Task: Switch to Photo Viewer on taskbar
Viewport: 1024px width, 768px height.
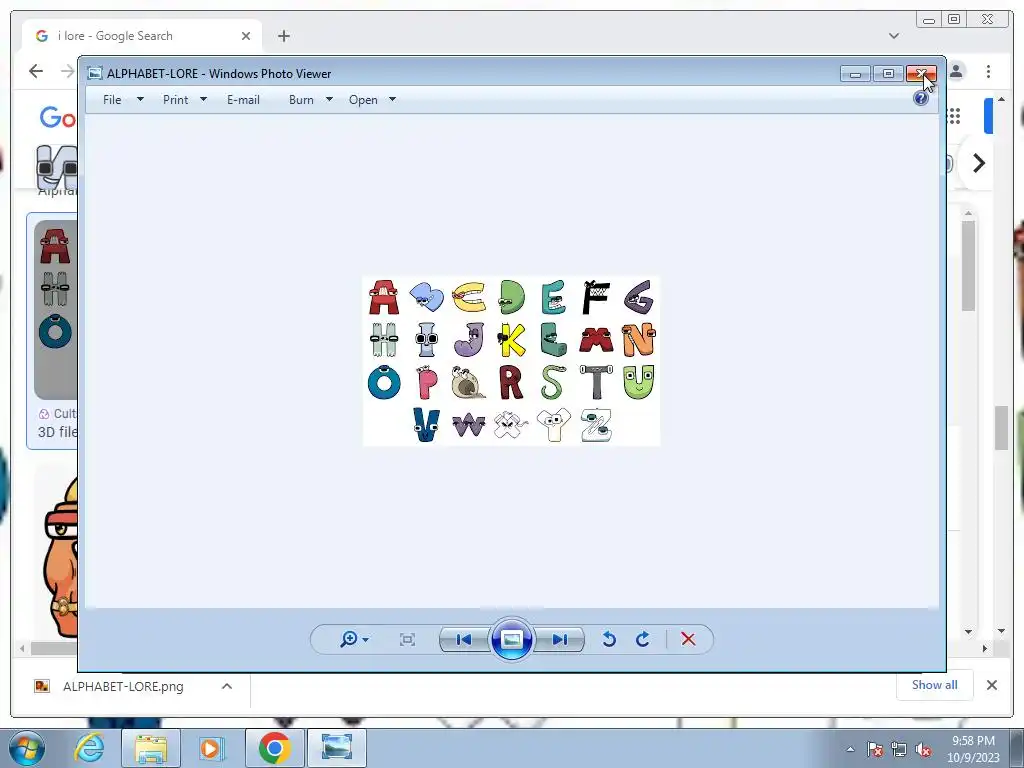Action: click(336, 748)
